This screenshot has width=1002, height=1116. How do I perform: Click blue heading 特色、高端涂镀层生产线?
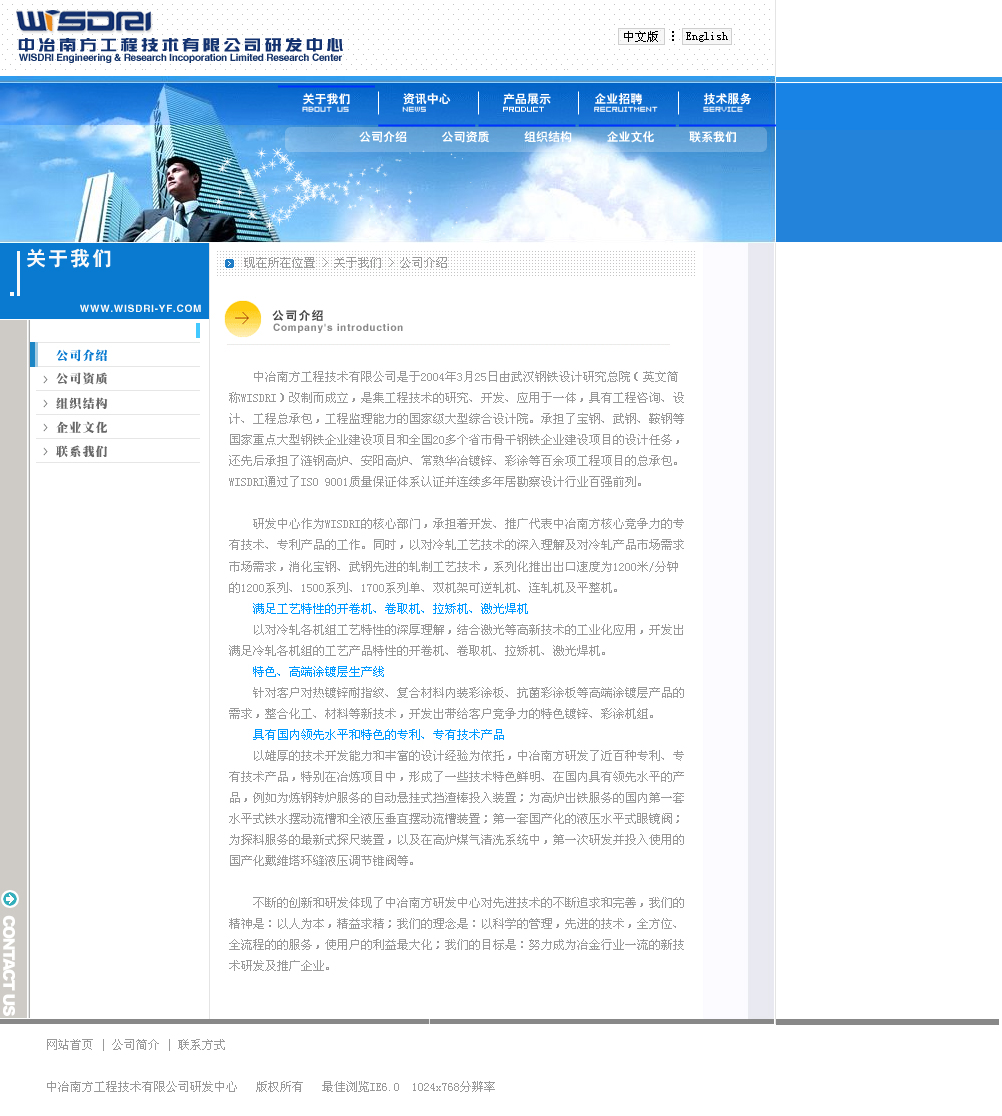318,672
